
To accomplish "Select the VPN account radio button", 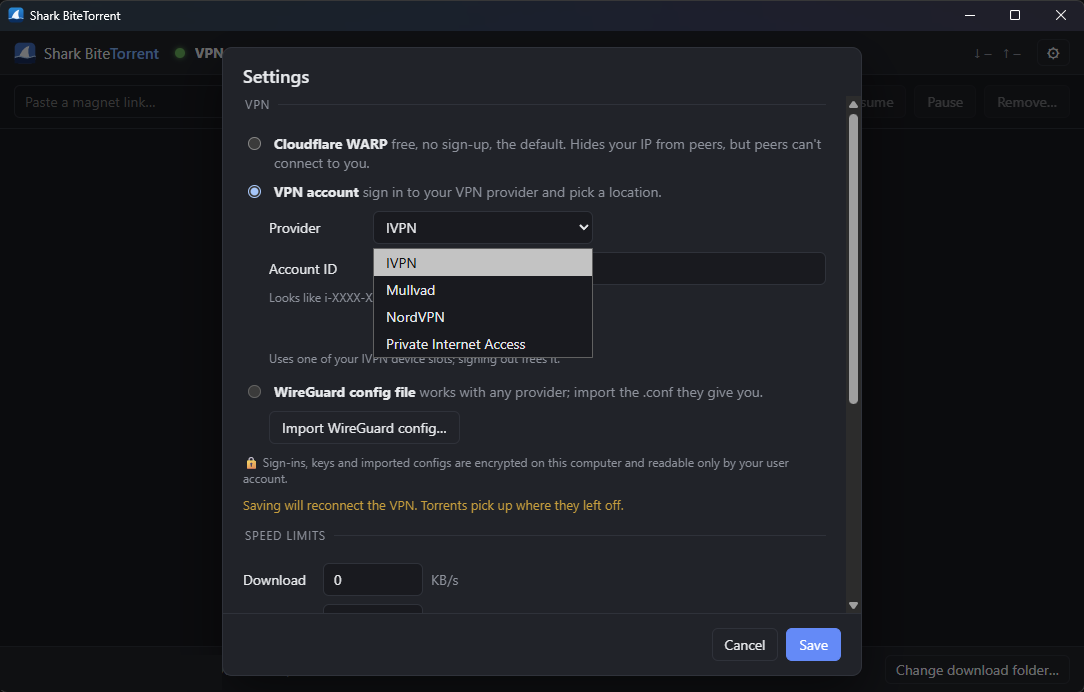I will (x=254, y=191).
